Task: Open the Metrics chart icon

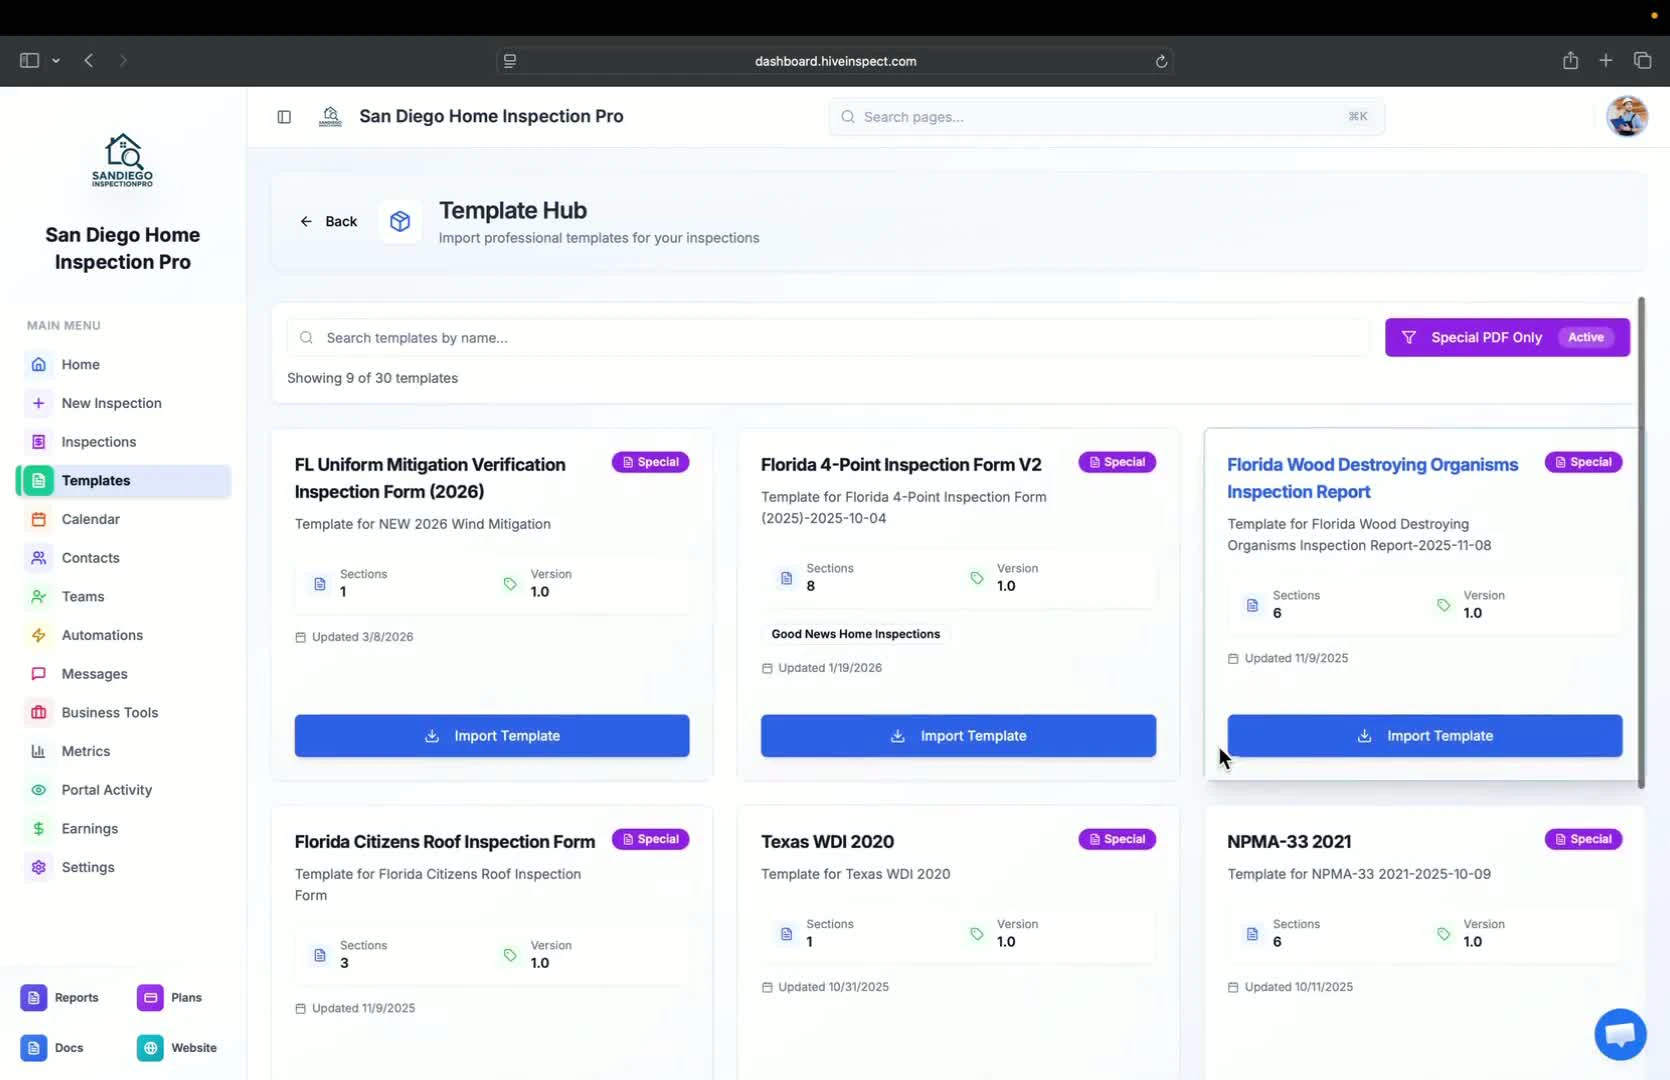Action: (38, 751)
